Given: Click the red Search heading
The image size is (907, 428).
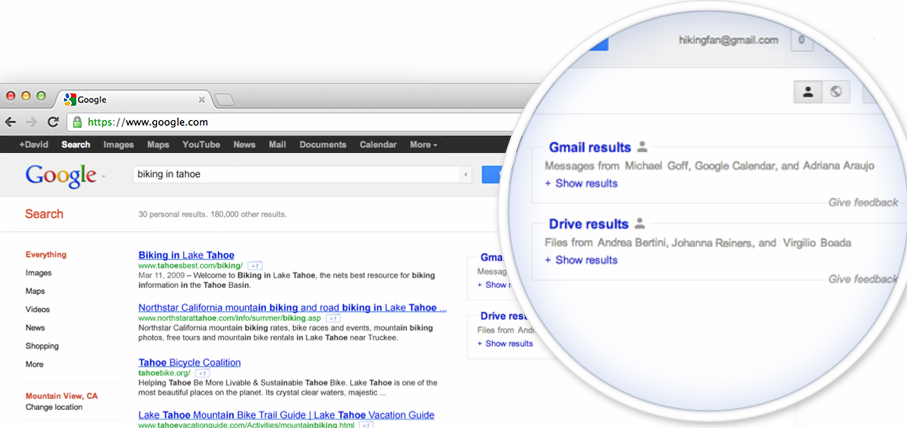Looking at the screenshot, I should (x=44, y=214).
